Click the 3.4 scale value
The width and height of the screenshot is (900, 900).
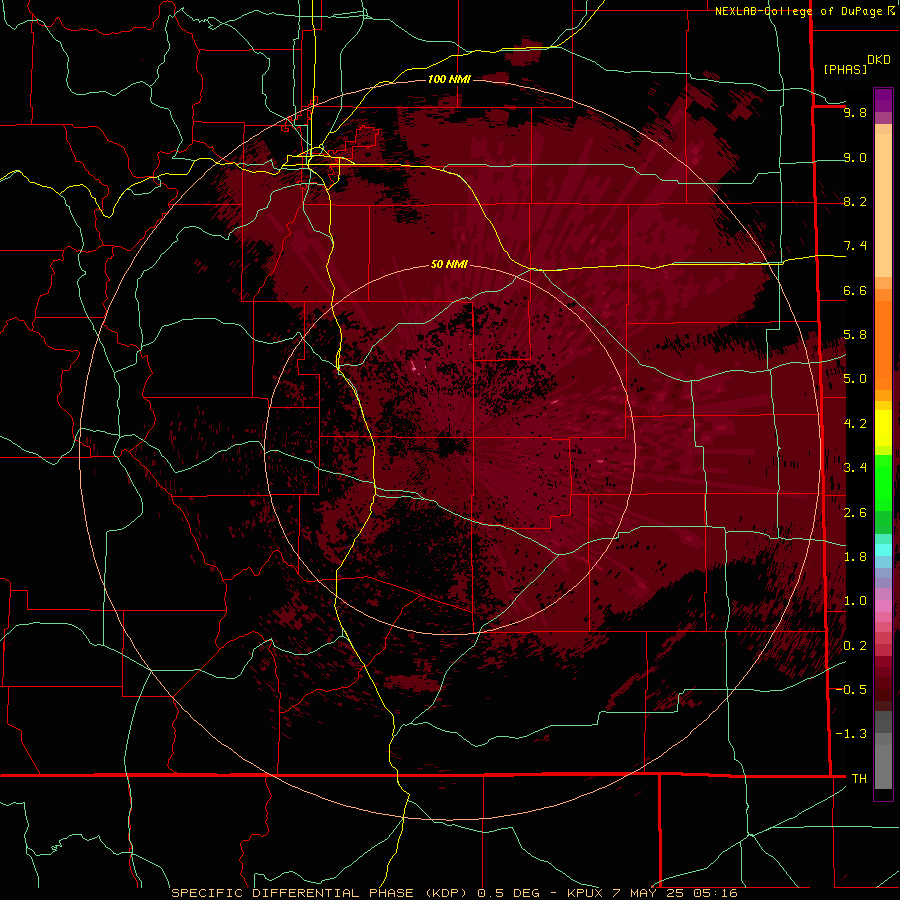click(855, 467)
